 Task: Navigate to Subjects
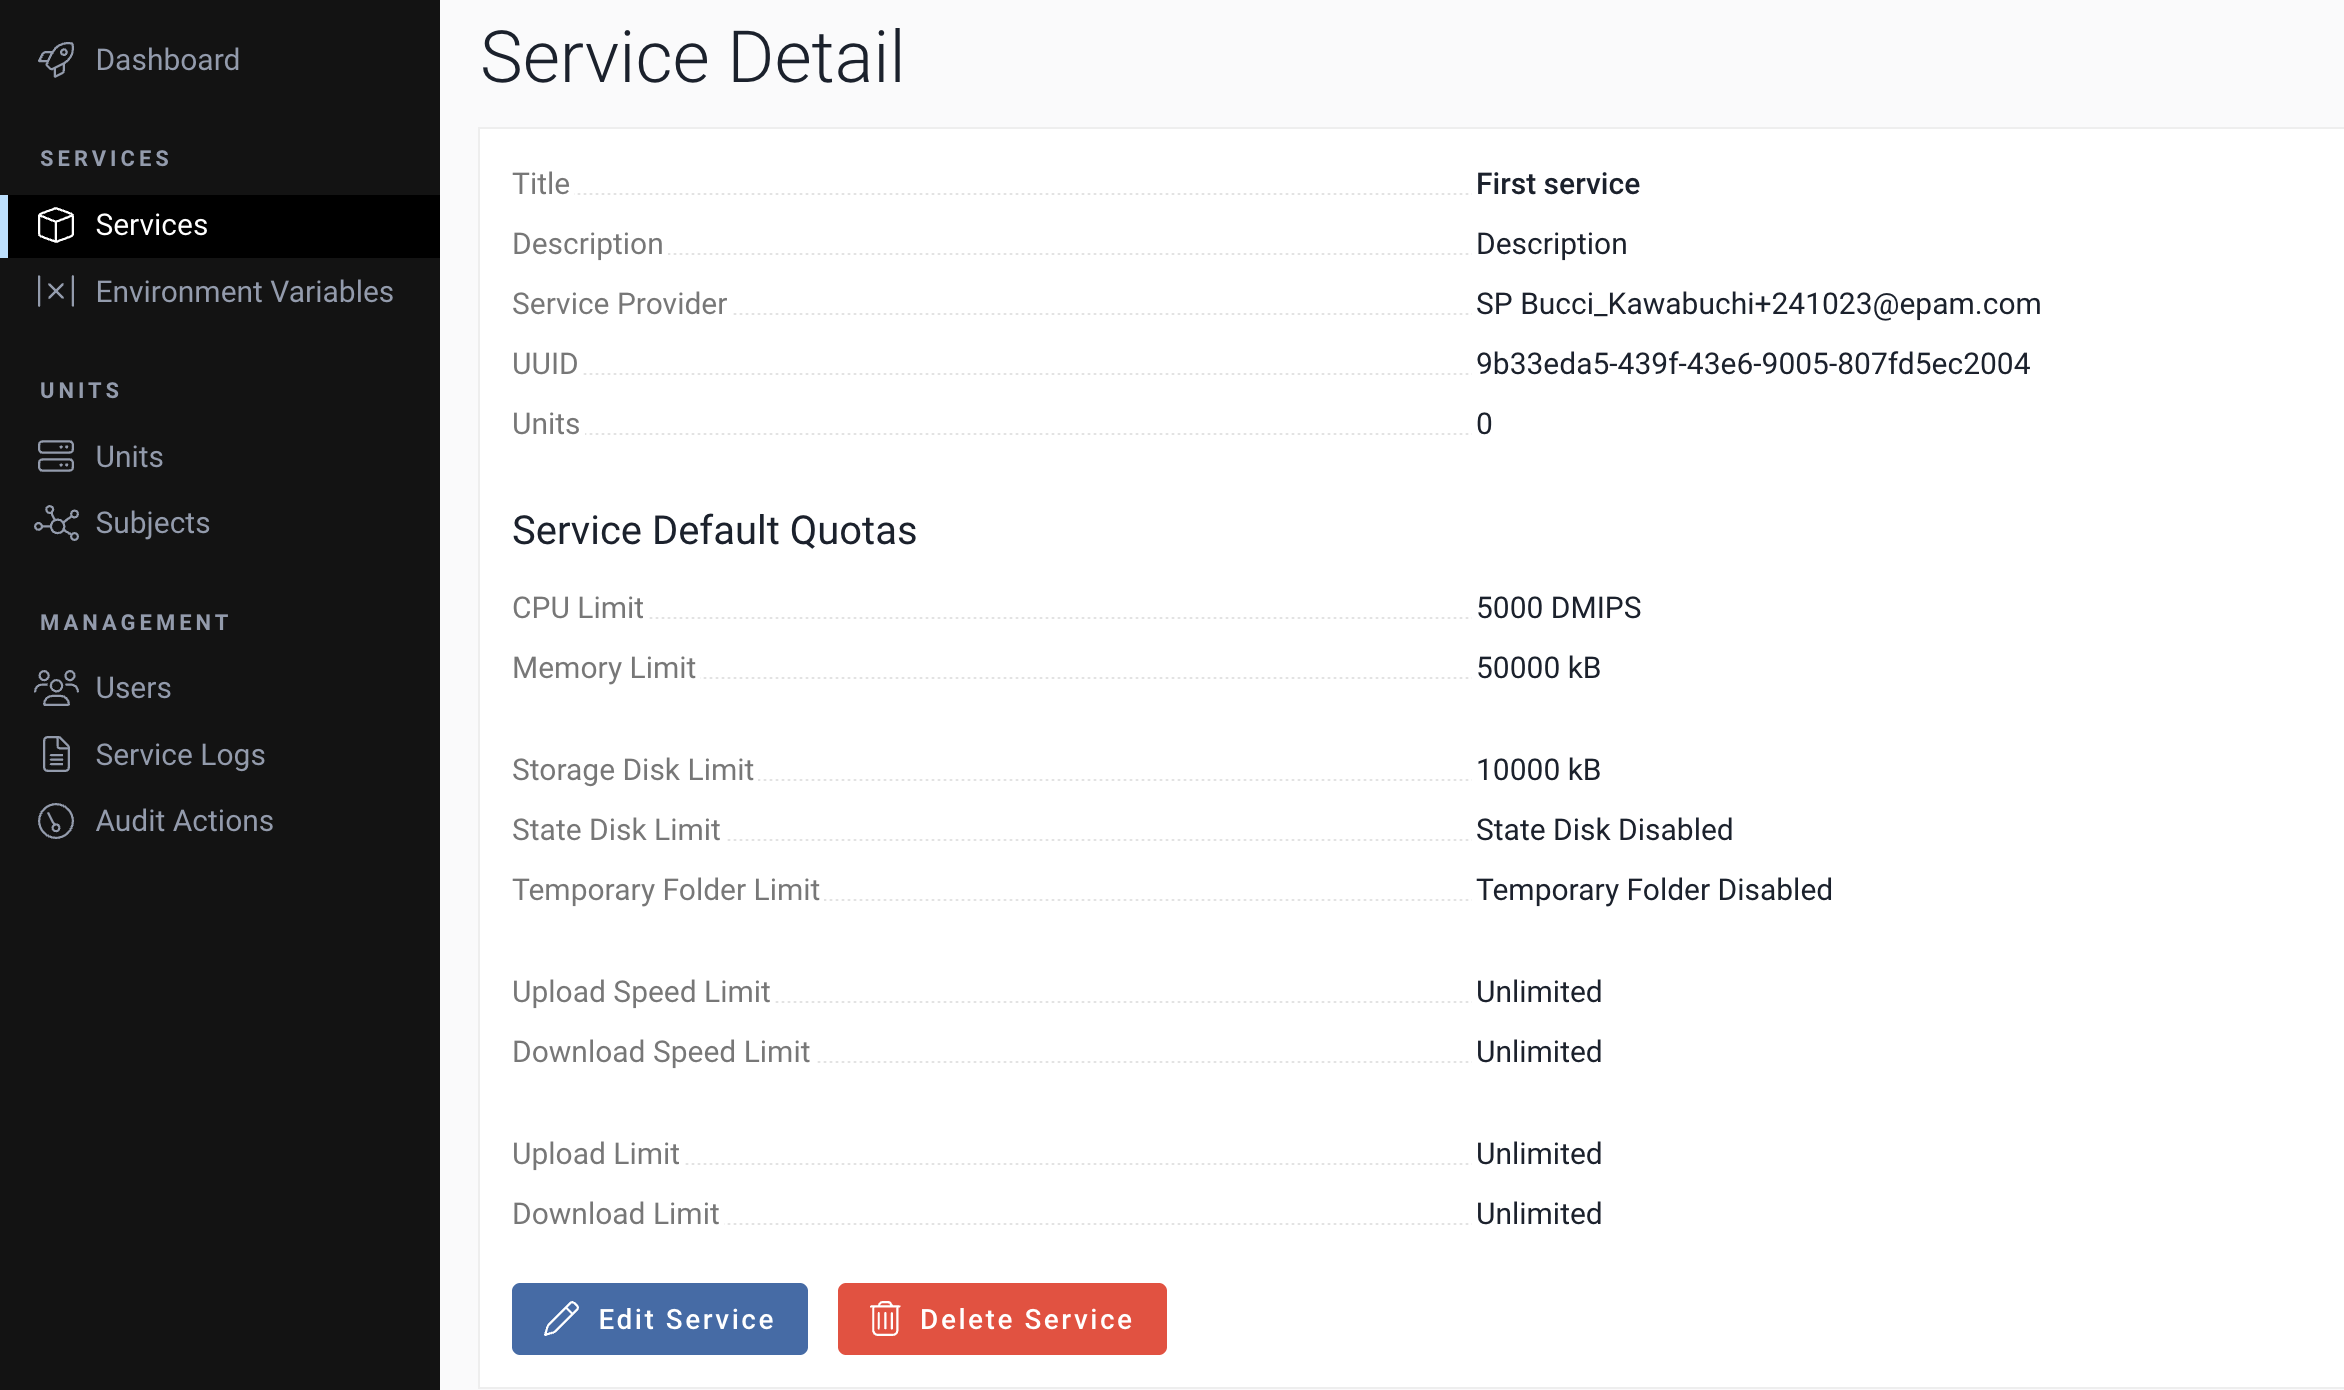coord(152,523)
